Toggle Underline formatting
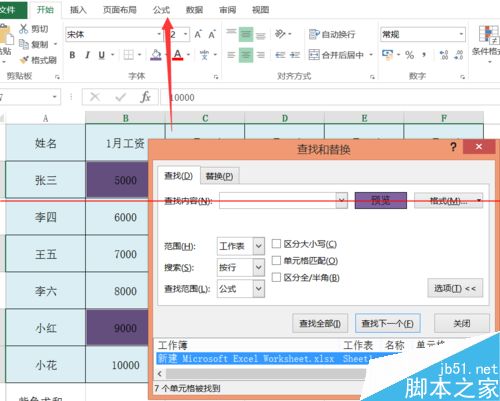This screenshot has width=500, height=401. (102, 55)
